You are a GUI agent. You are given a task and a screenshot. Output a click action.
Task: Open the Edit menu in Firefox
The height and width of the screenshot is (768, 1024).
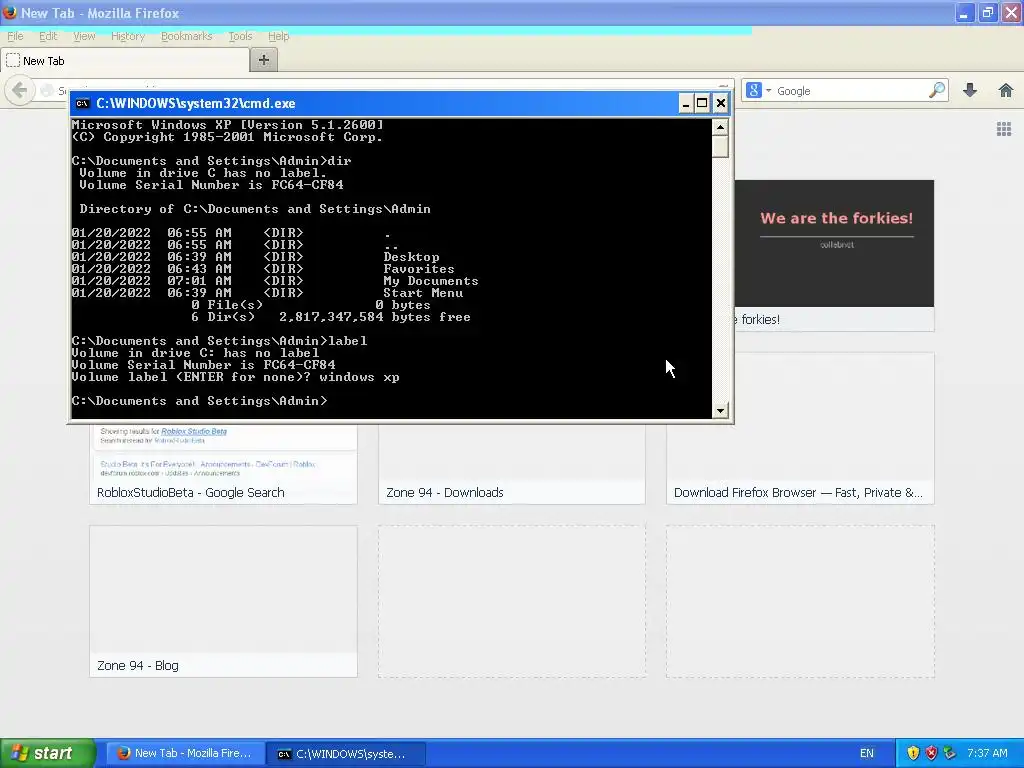tap(48, 36)
